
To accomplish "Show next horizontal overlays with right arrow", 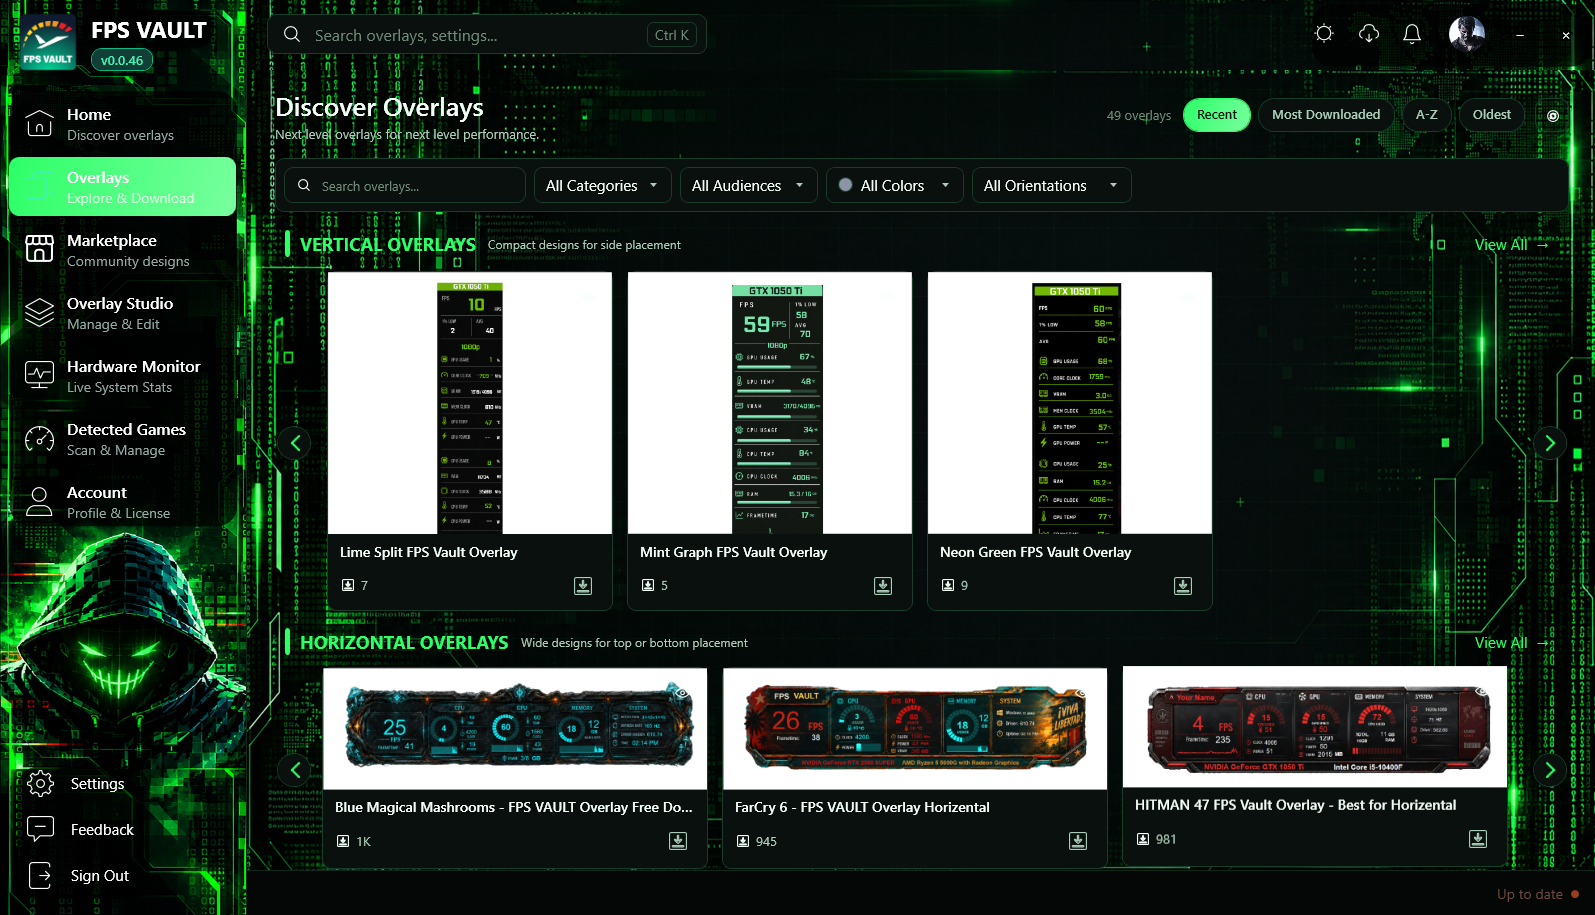I will (x=1550, y=770).
